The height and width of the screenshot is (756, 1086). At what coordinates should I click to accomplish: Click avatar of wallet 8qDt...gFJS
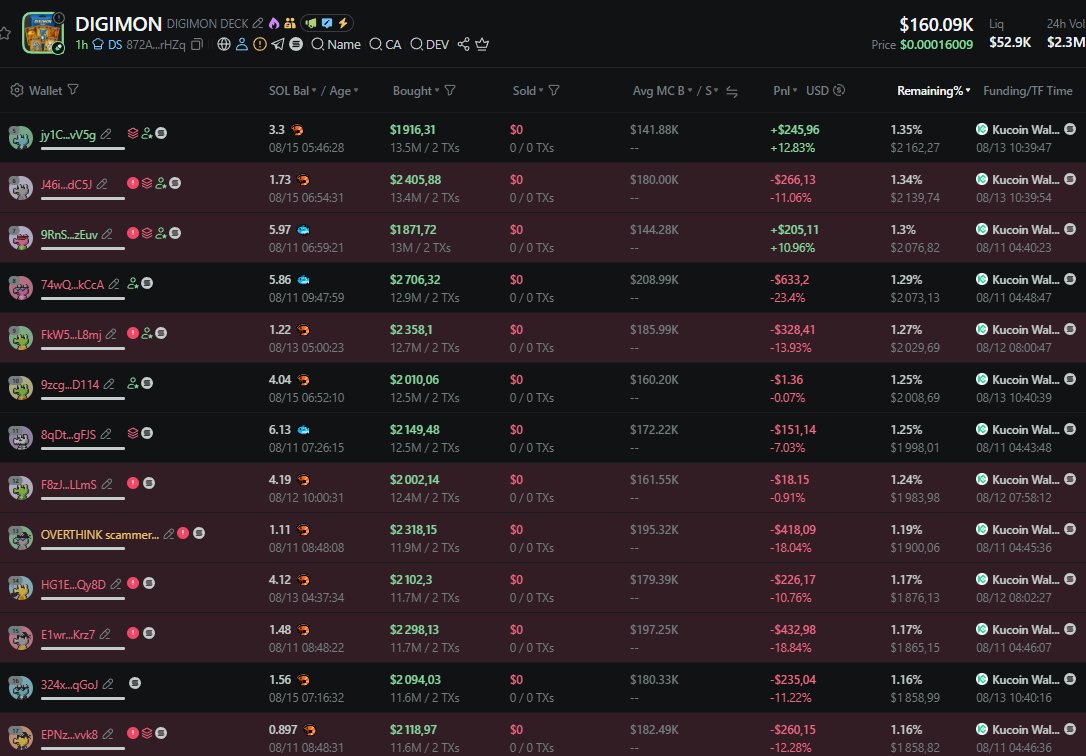point(21,437)
